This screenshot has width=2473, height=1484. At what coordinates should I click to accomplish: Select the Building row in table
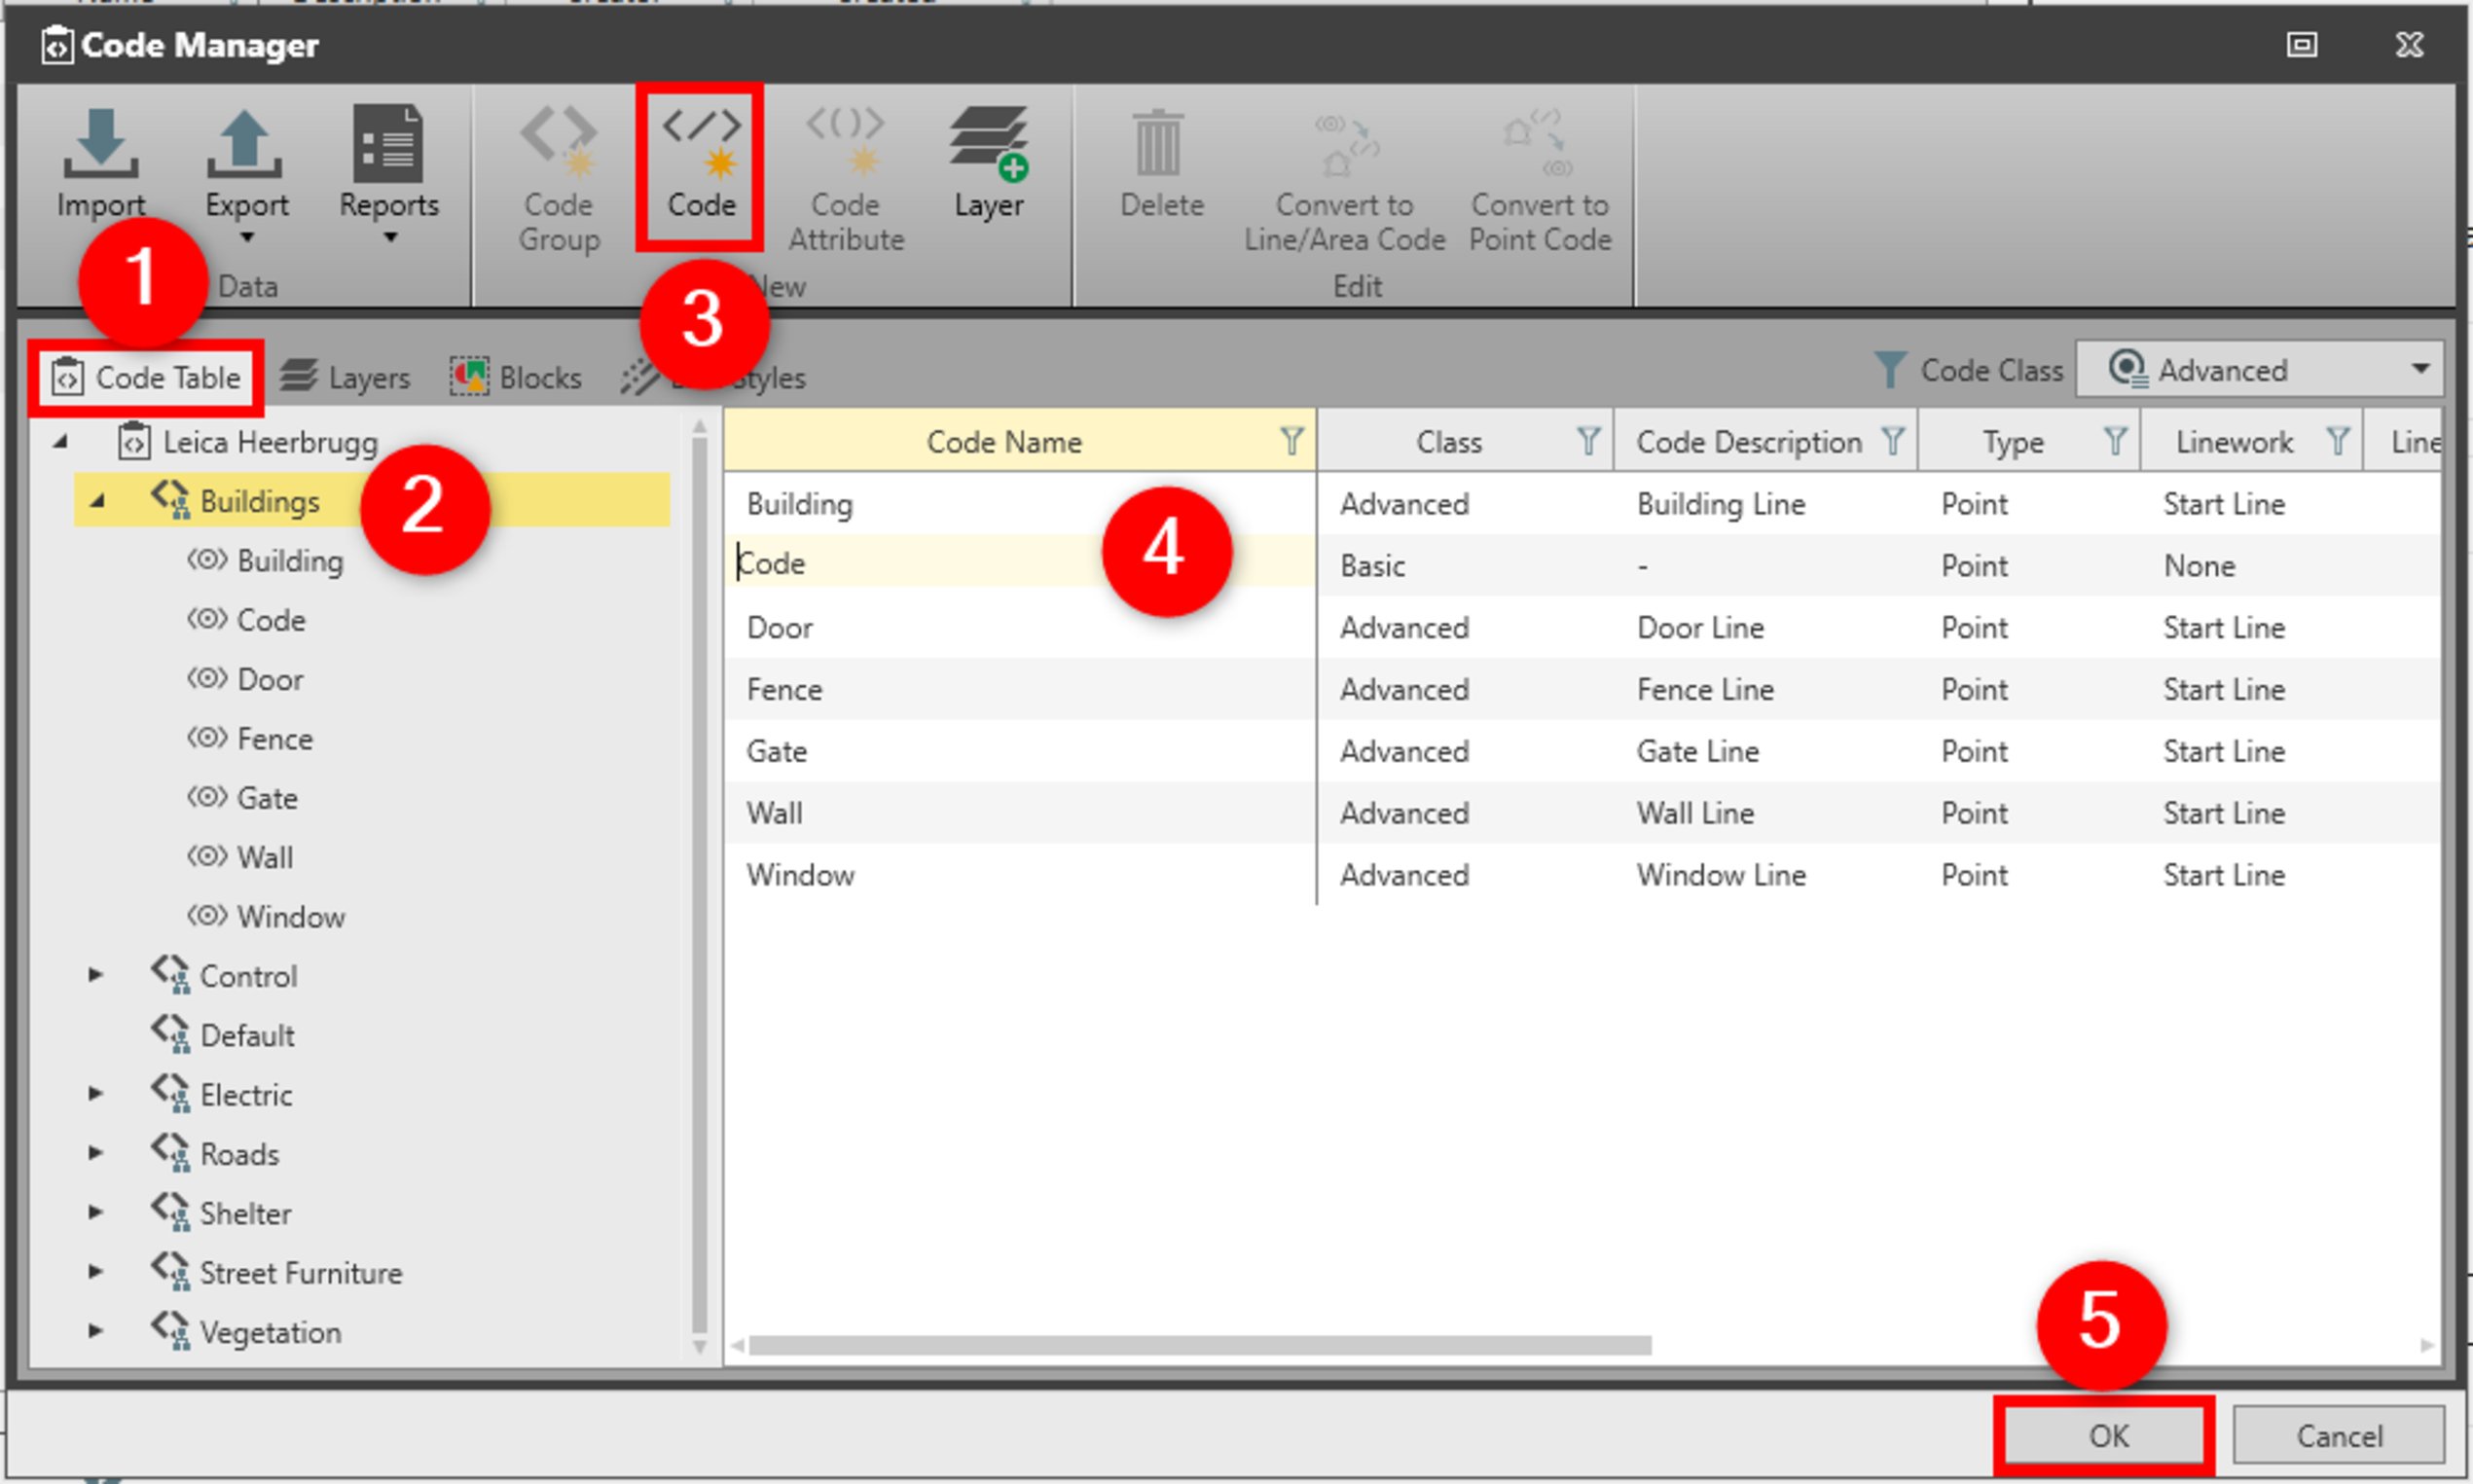pyautogui.click(x=1582, y=504)
